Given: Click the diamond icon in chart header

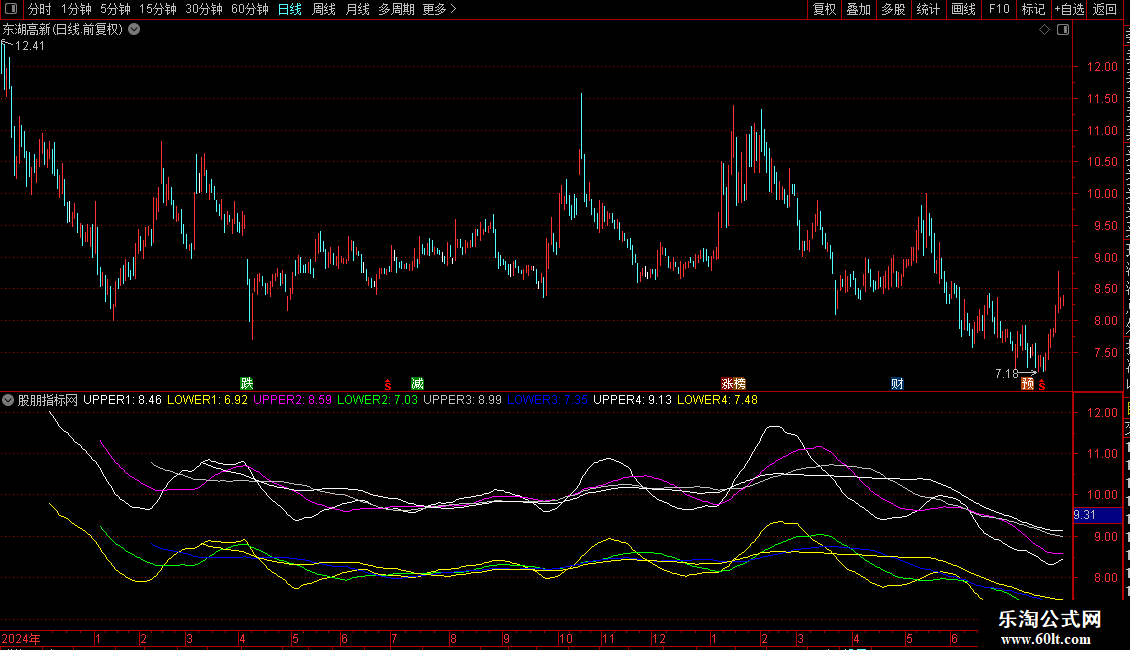Looking at the screenshot, I should pyautogui.click(x=1044, y=30).
